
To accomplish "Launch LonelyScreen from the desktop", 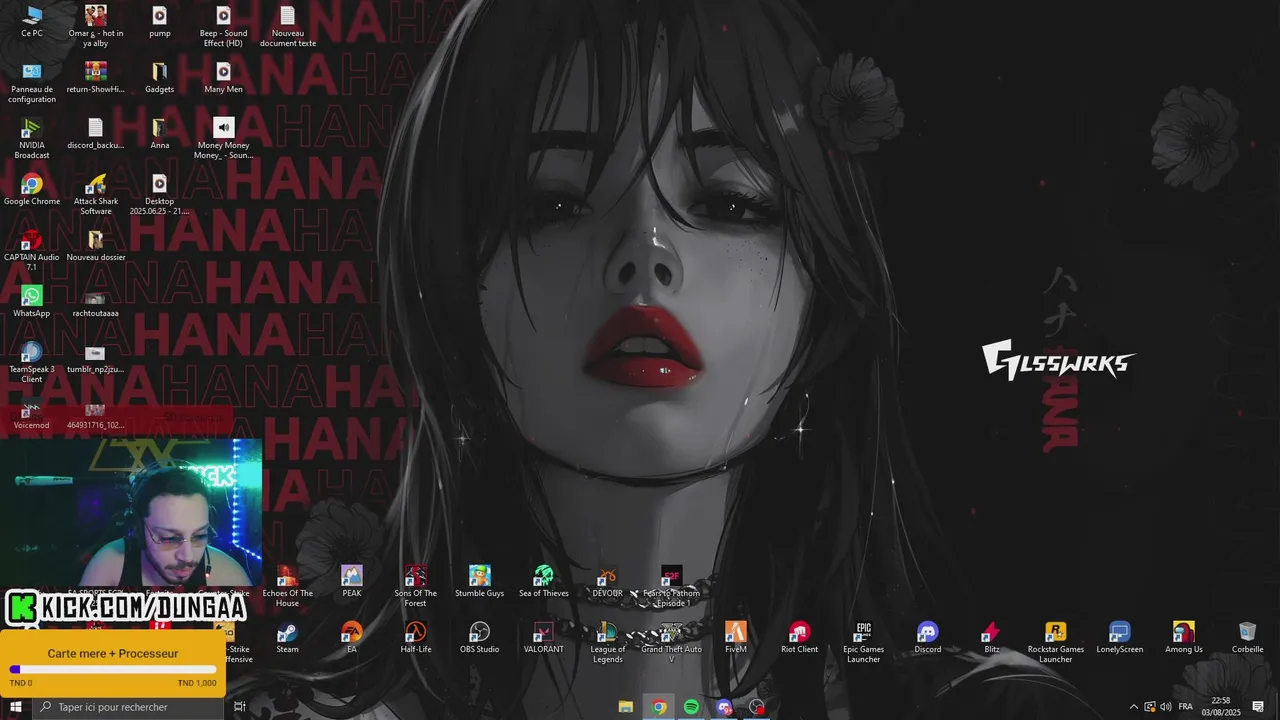I will point(1120,638).
